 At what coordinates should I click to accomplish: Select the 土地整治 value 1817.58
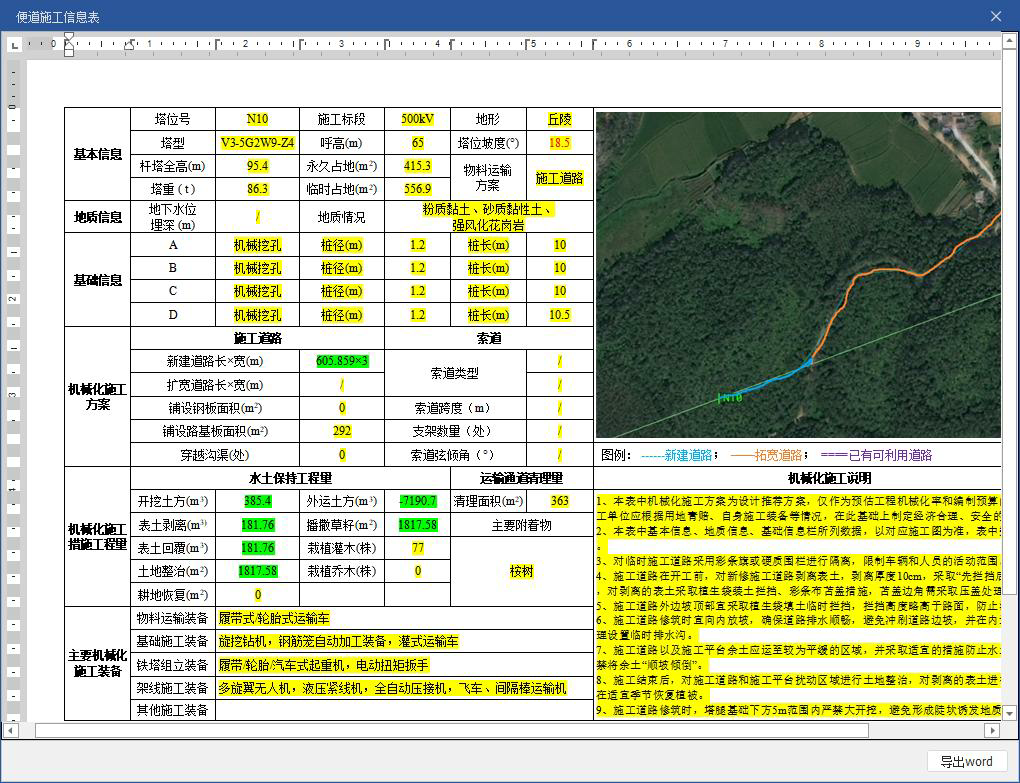(x=258, y=572)
